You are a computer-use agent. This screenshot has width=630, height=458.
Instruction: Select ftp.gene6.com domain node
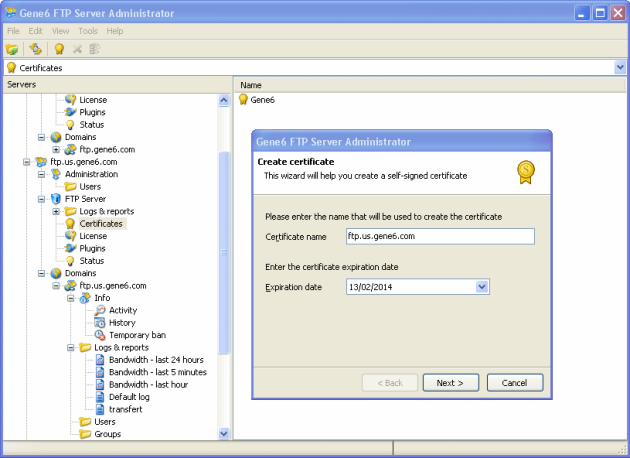pyautogui.click(x=107, y=149)
